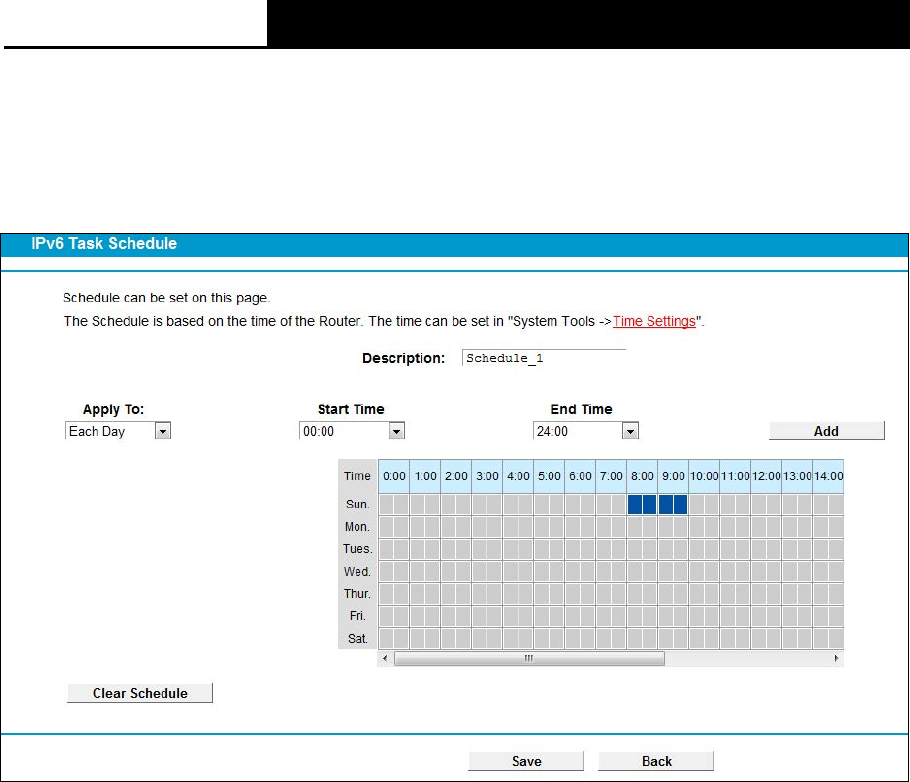Click the Tues. row label

[358, 549]
